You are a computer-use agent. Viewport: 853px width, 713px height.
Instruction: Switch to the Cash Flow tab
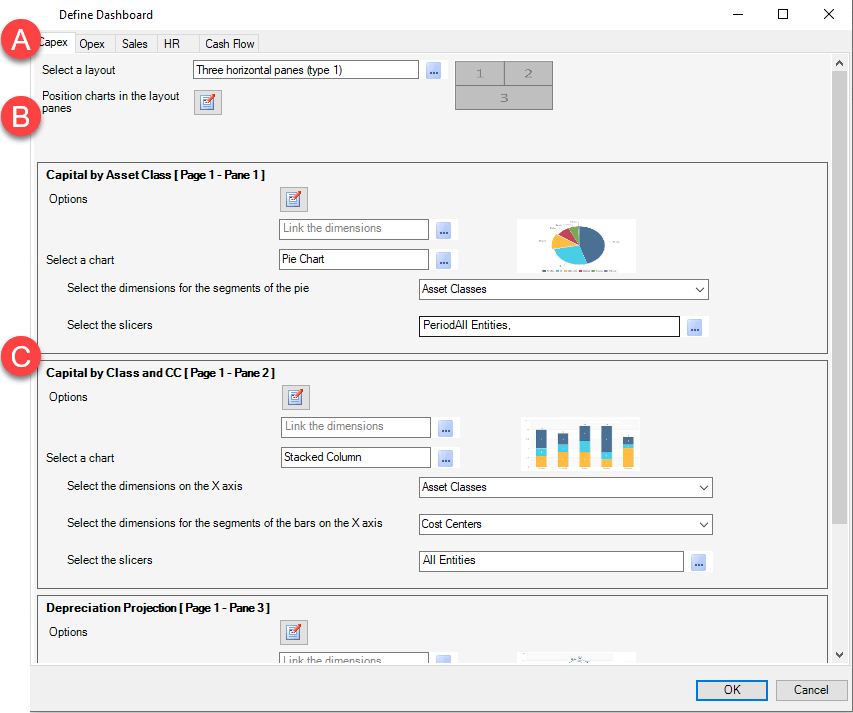click(229, 44)
